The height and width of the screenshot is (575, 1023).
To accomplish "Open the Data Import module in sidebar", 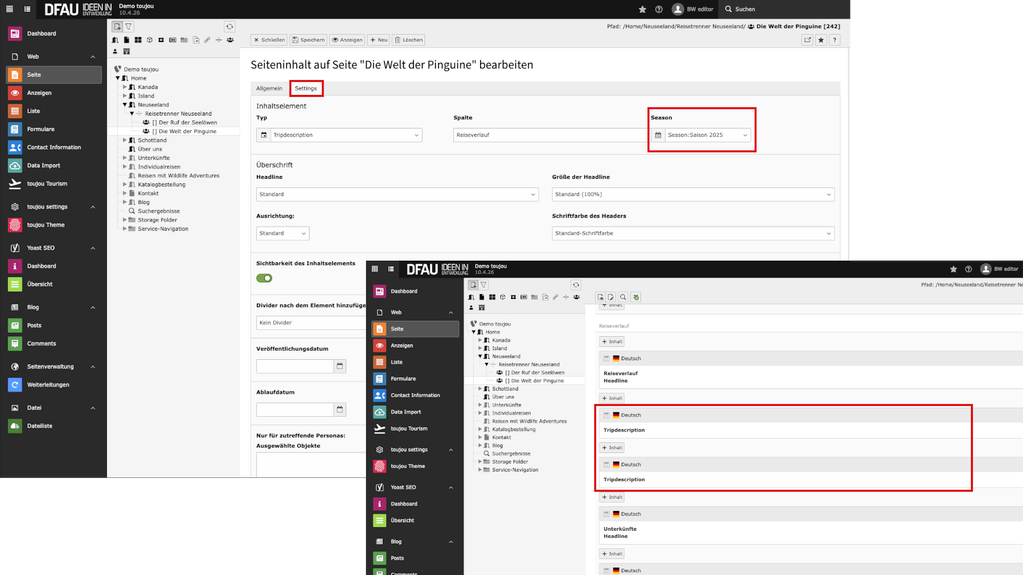I will pyautogui.click(x=43, y=165).
